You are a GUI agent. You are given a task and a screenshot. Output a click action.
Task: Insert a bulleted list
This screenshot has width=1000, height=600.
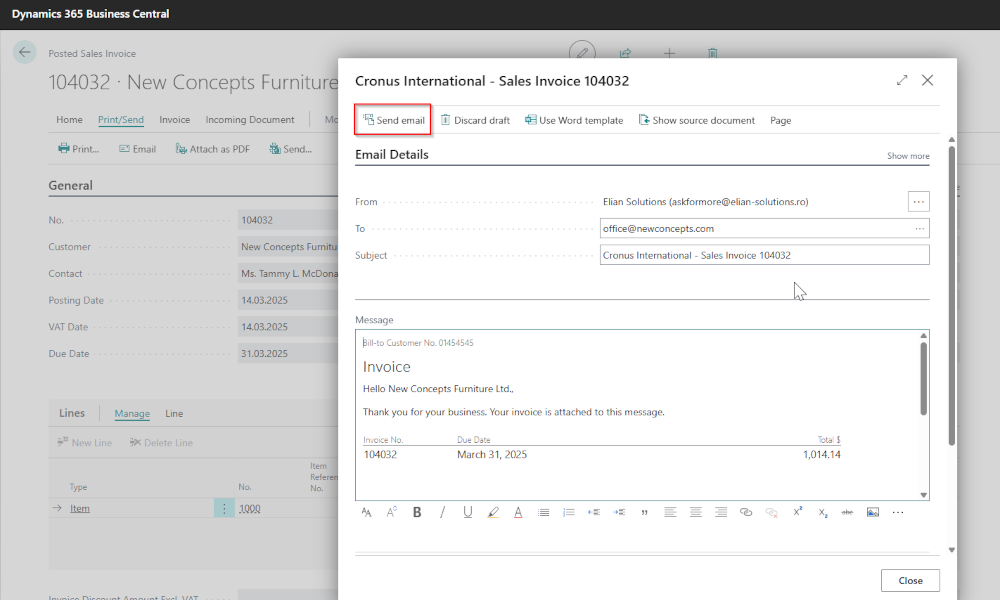point(543,512)
